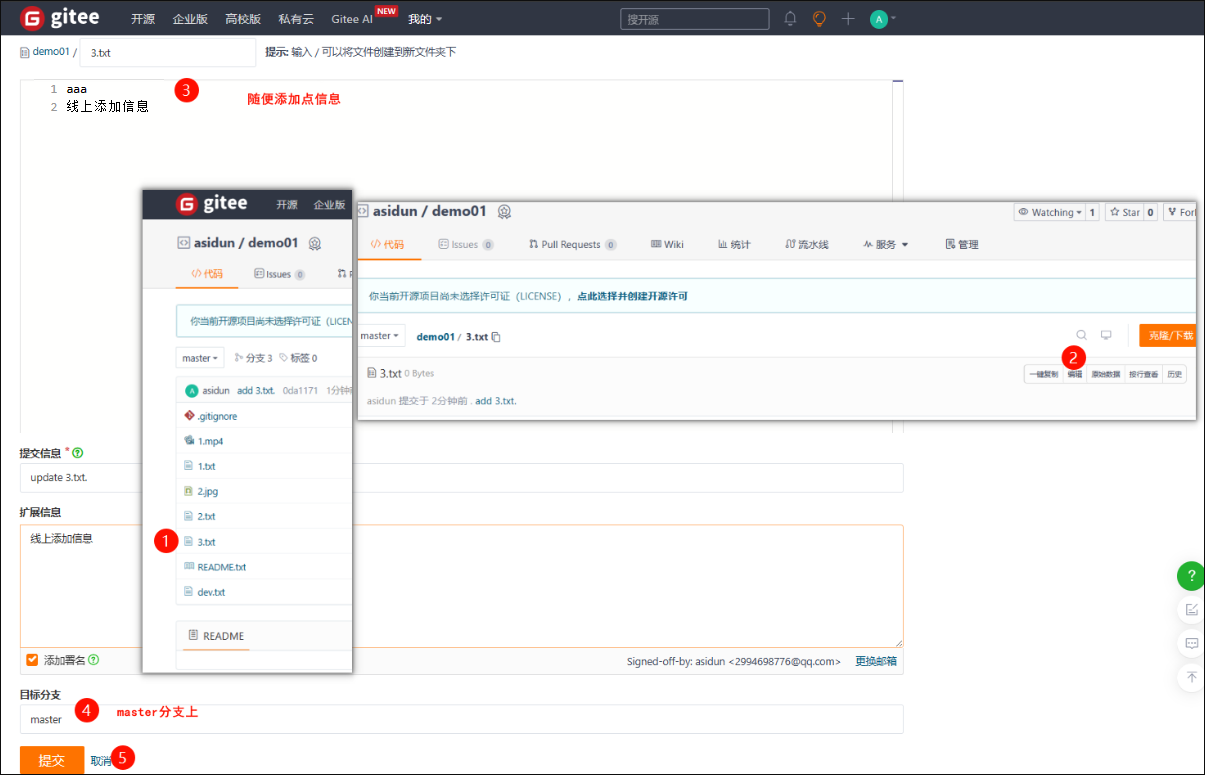Click the 更换邮箱 link
The height and width of the screenshot is (775, 1205).
coord(876,661)
